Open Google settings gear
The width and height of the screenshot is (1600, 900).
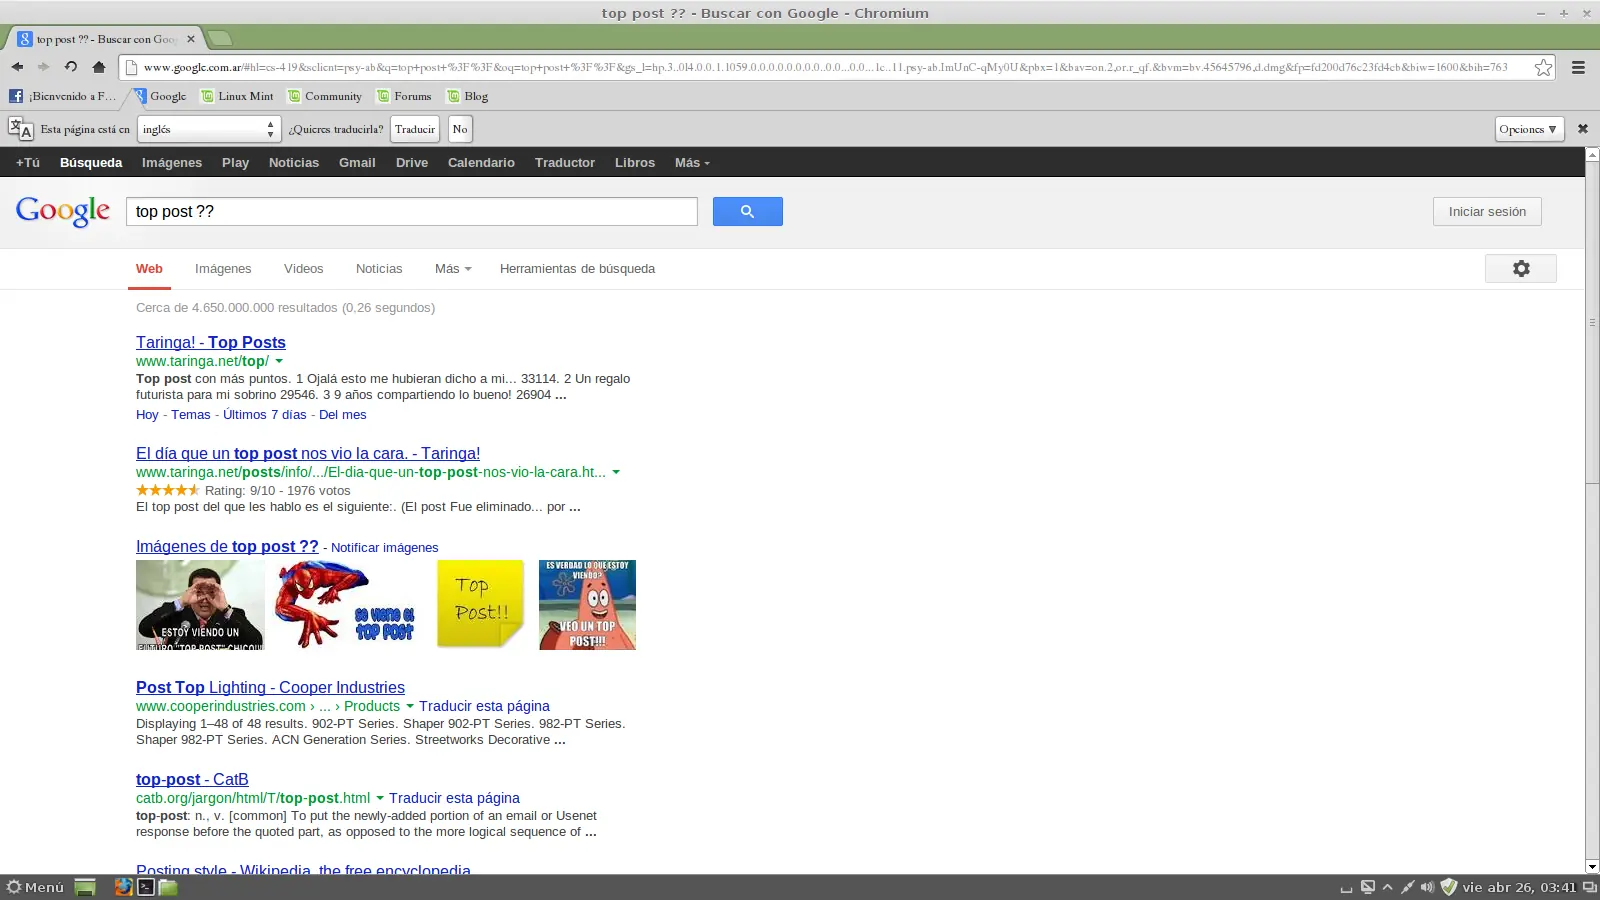pos(1521,268)
